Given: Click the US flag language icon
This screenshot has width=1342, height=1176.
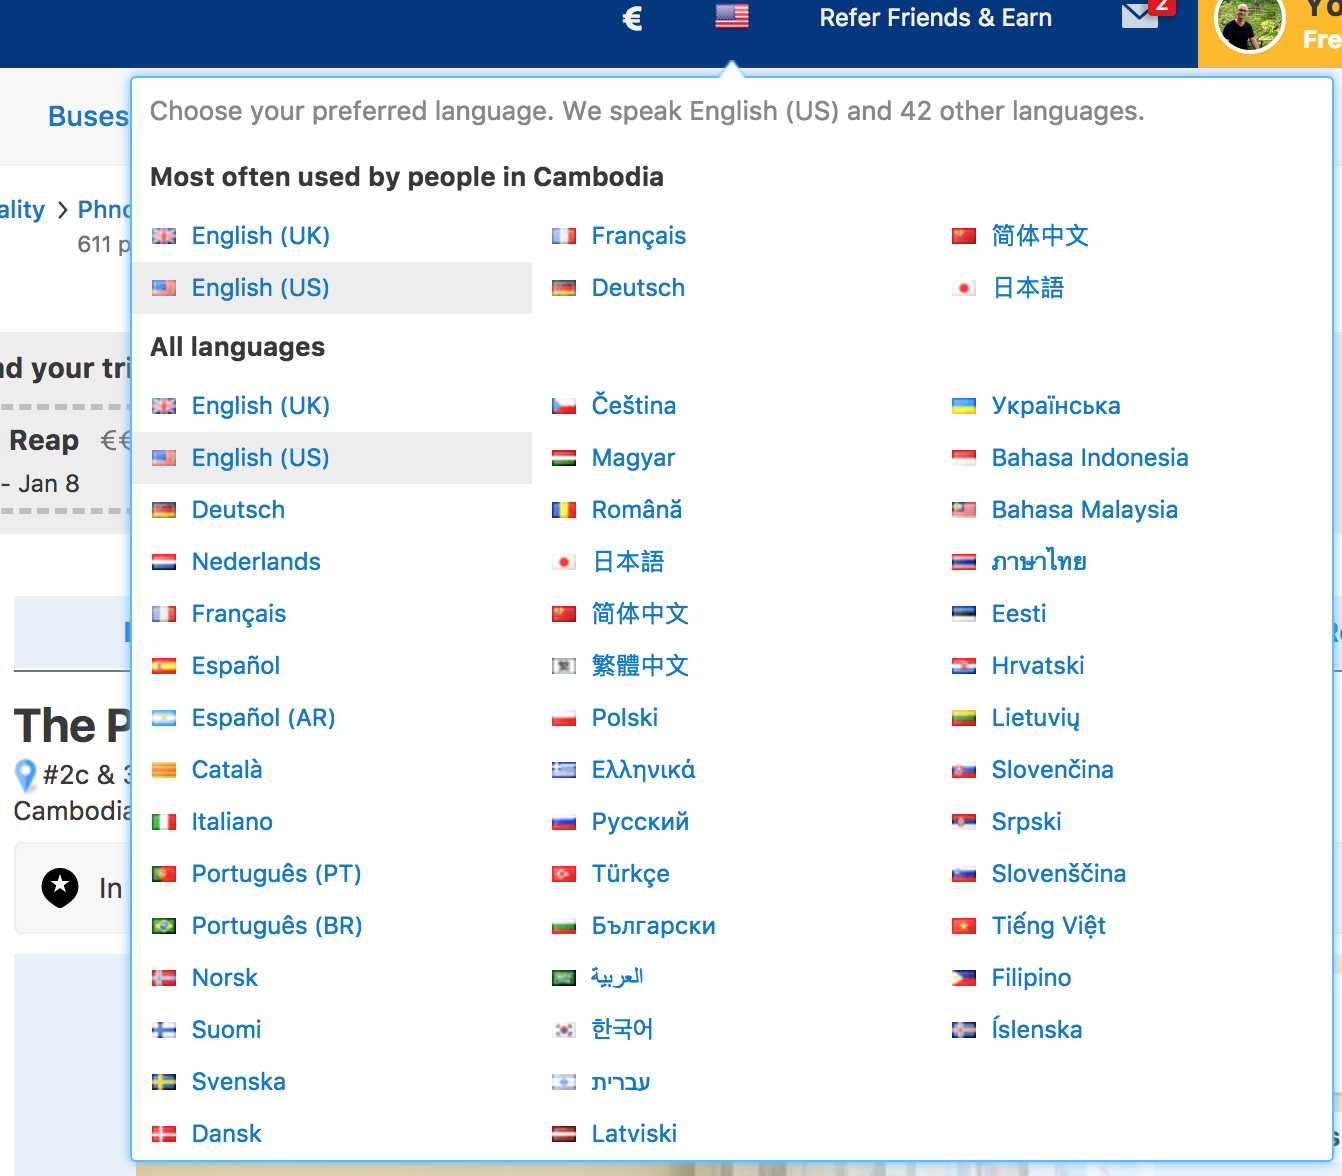Looking at the screenshot, I should tap(731, 16).
